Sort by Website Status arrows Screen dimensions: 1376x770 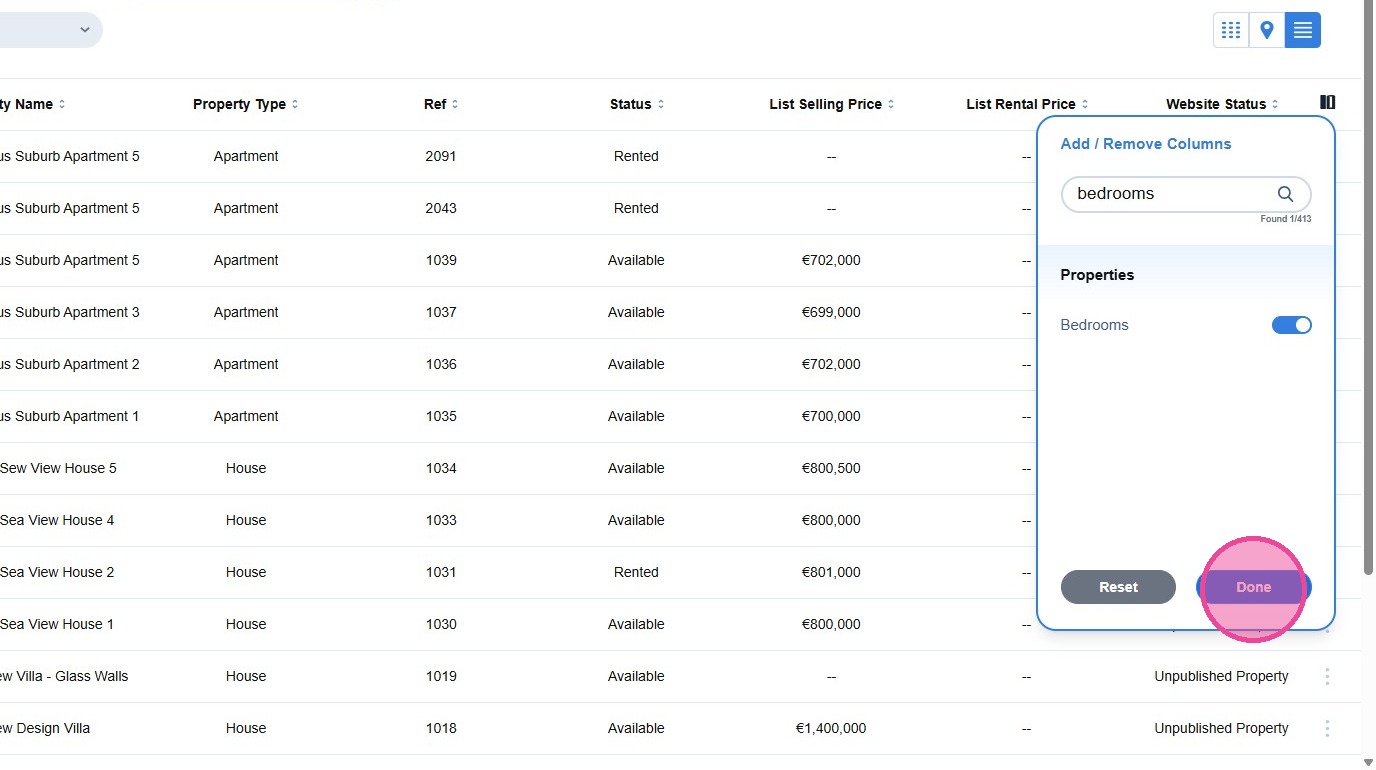click(x=1276, y=104)
